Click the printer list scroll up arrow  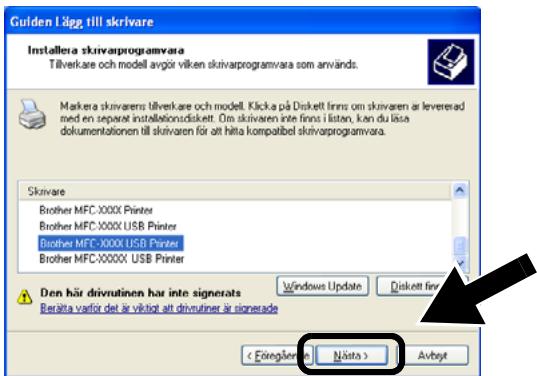460,190
